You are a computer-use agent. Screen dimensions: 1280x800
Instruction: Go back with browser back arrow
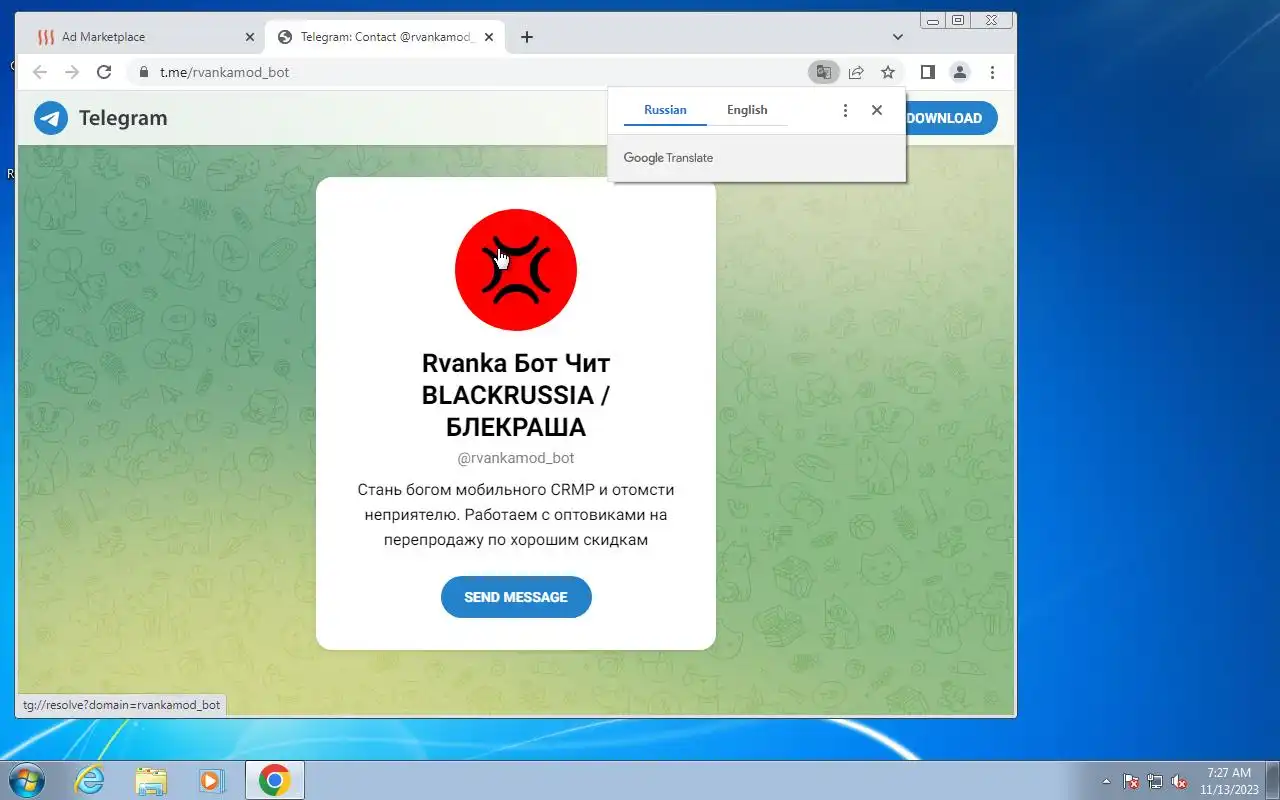[x=40, y=72]
